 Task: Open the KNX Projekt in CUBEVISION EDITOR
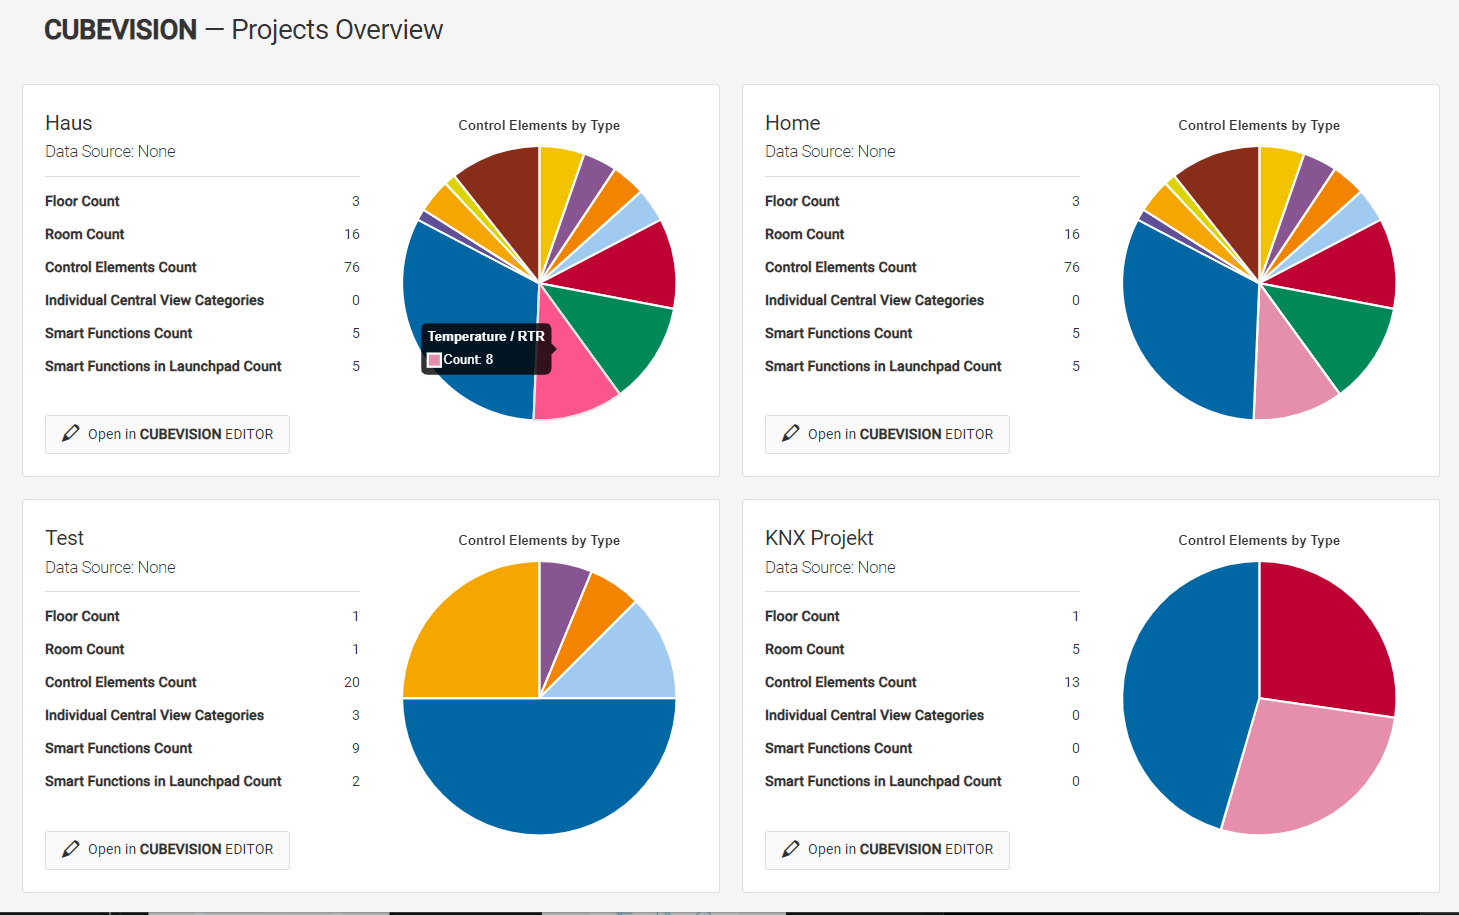(887, 849)
